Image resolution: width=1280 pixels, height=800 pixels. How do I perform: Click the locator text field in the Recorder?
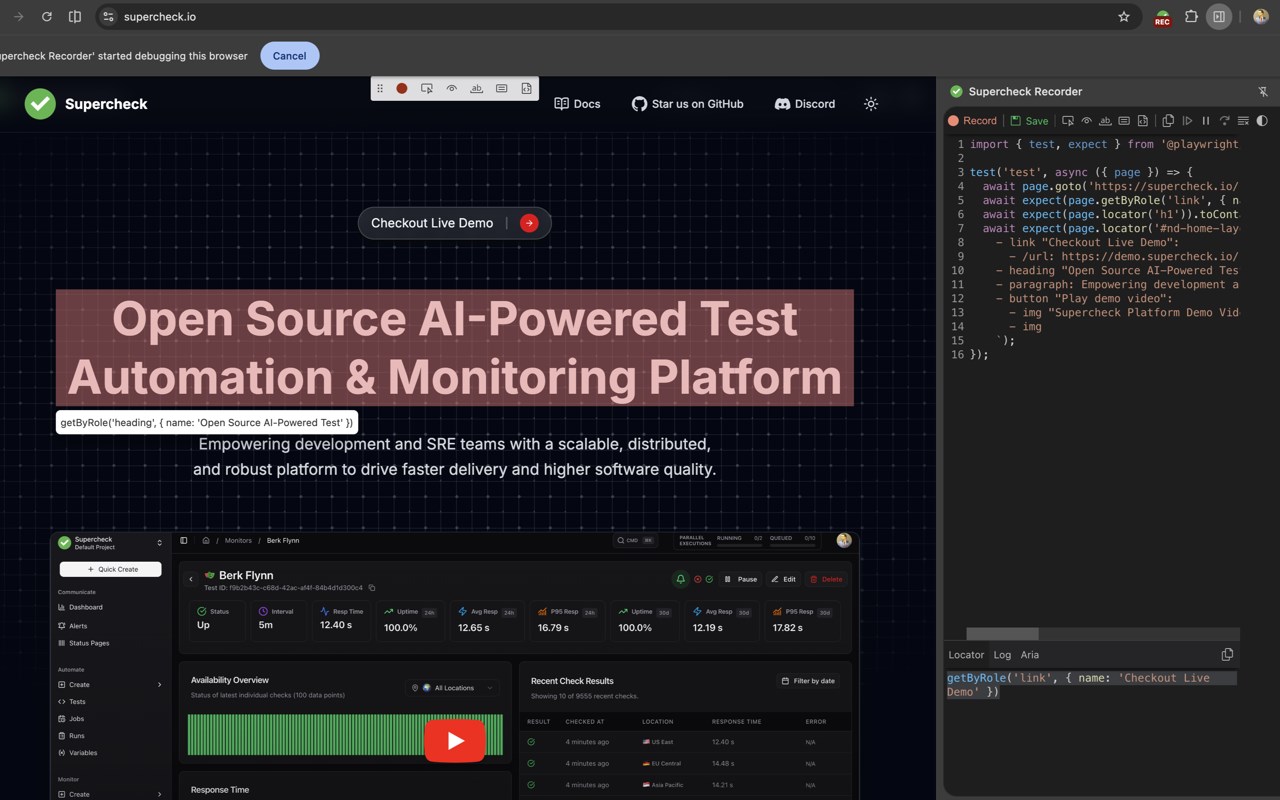point(1092,685)
